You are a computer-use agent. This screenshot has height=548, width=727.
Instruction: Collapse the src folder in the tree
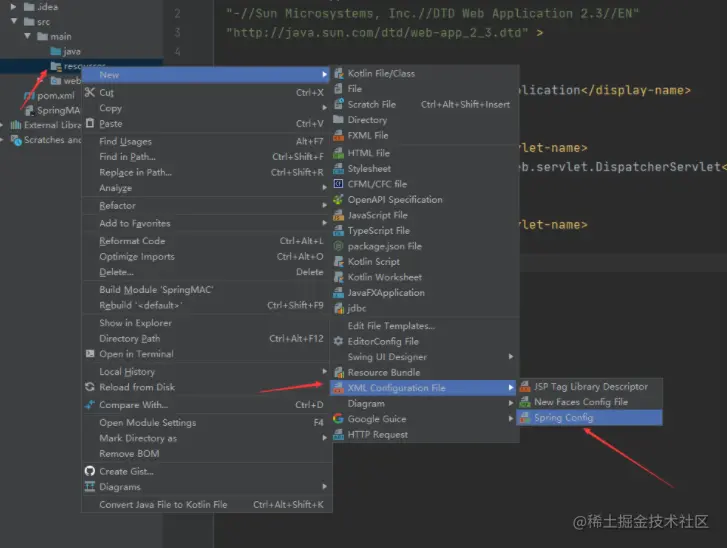14,21
